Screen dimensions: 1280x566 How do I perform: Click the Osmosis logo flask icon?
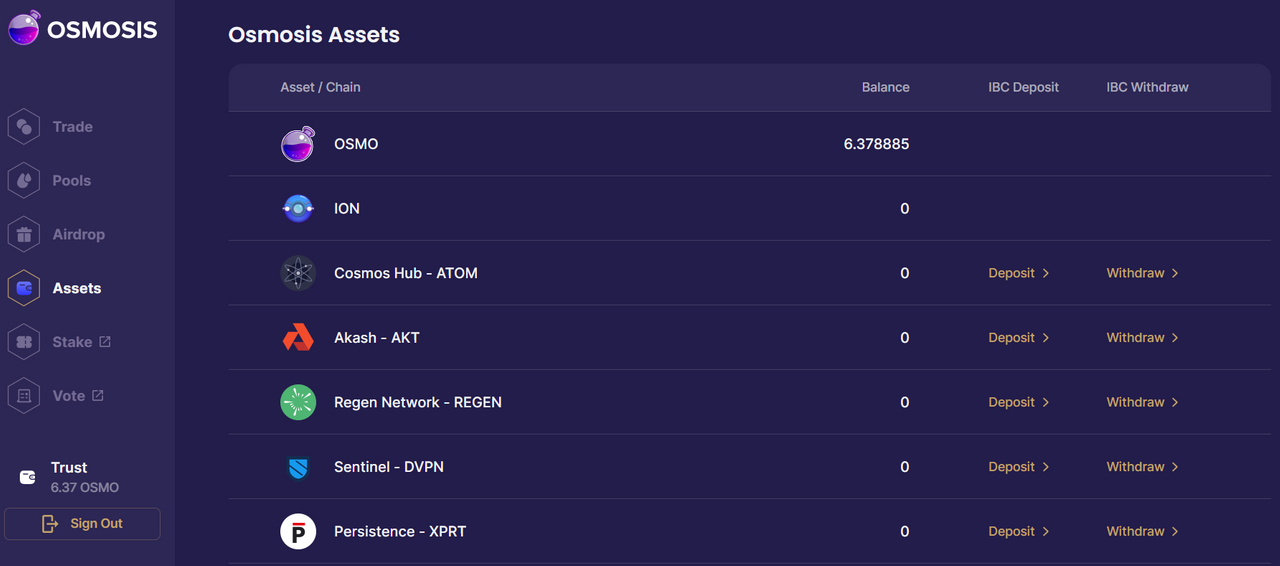pos(24,28)
